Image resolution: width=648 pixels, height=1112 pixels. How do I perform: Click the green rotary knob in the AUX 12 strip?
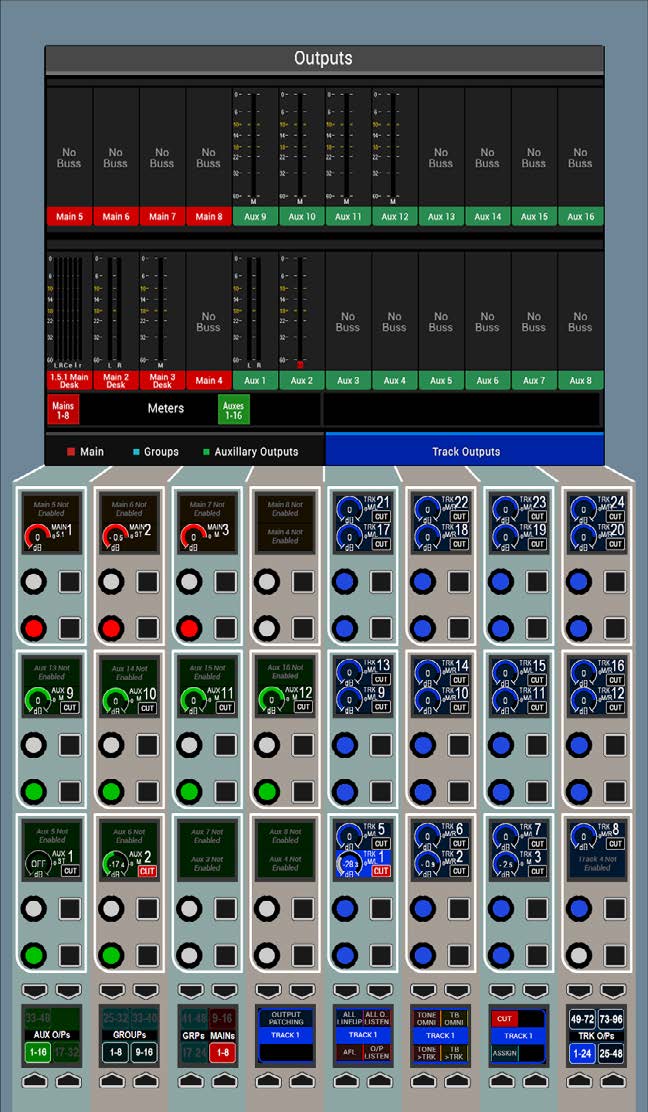(267, 791)
